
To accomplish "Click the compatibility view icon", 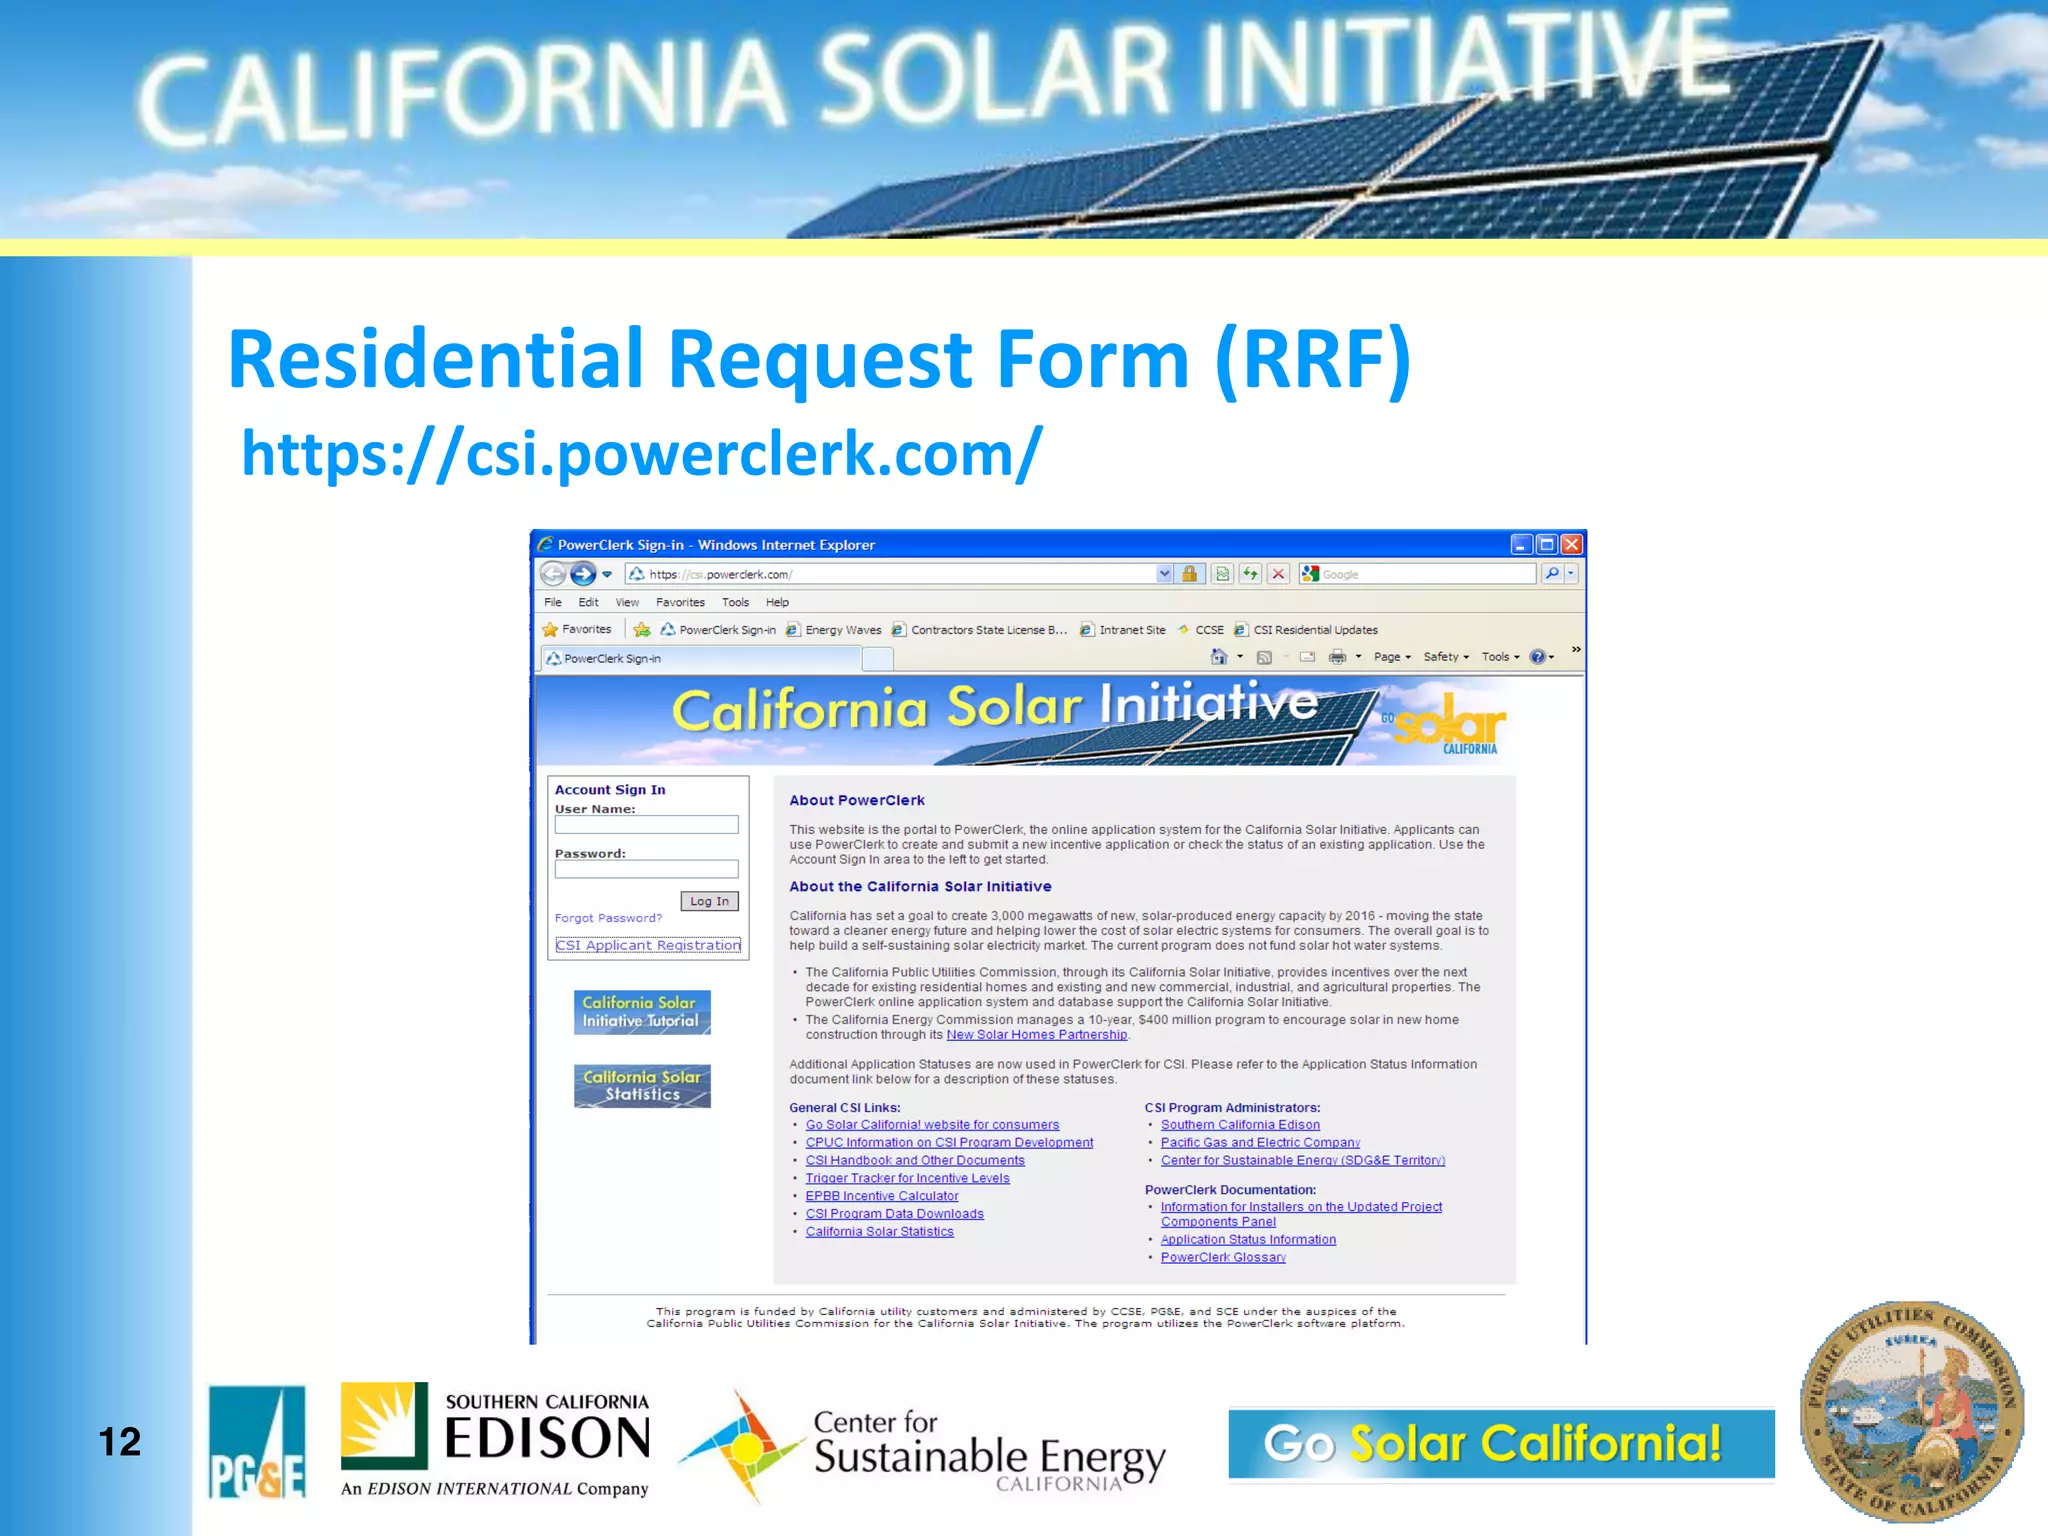I will tap(1222, 574).
